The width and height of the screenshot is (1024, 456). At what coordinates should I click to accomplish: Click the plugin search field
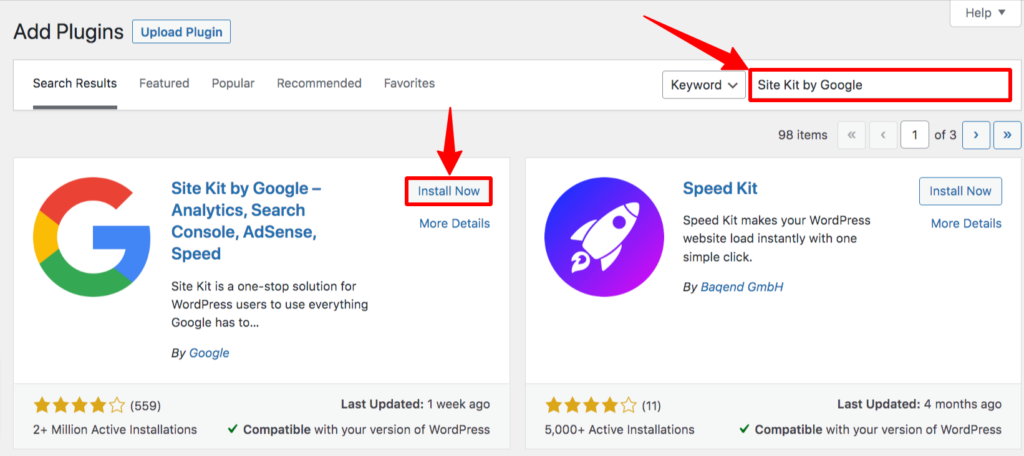pos(879,85)
